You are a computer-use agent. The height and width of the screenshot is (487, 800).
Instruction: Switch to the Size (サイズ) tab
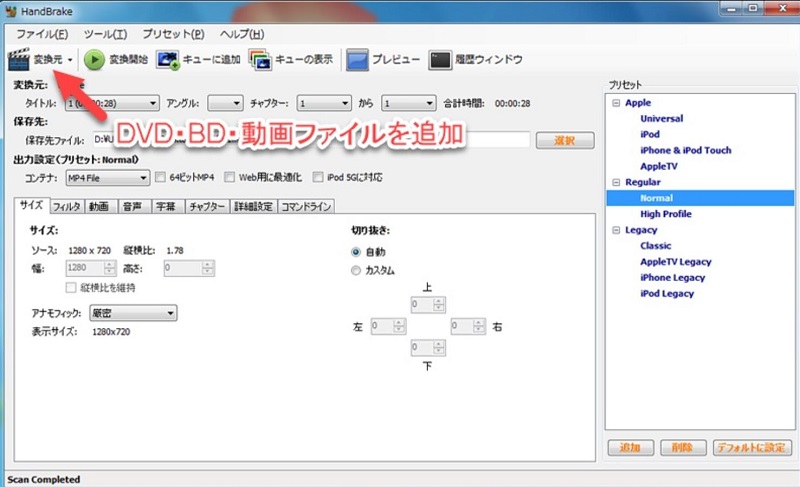click(x=32, y=206)
